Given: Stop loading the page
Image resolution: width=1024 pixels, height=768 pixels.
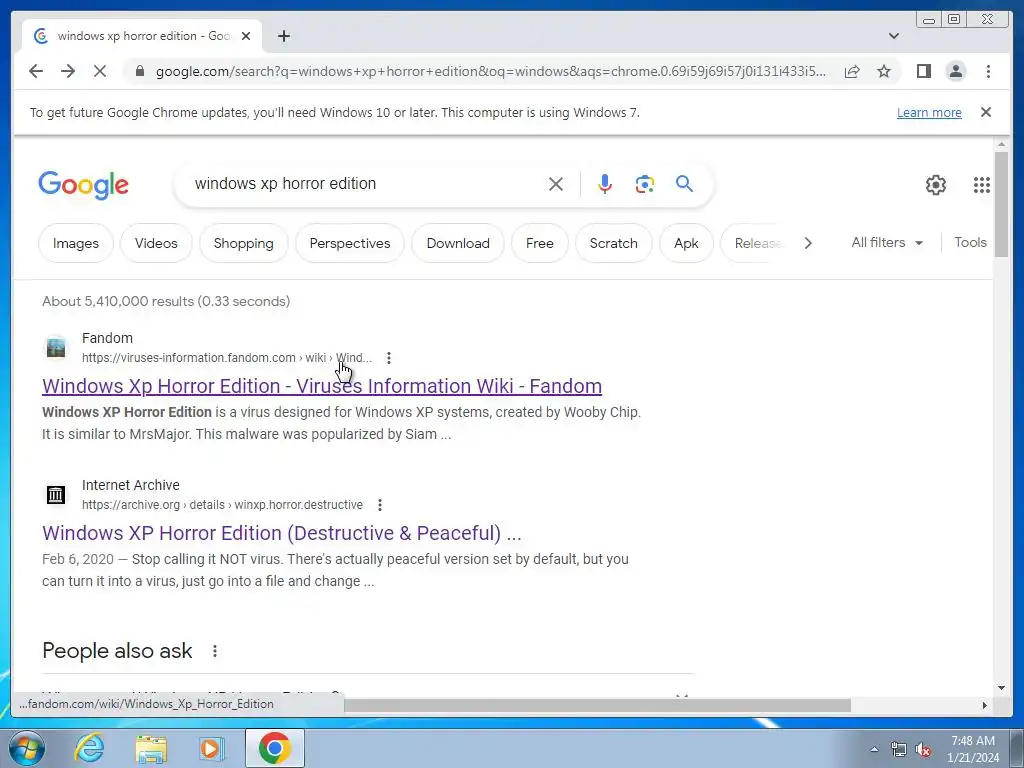Looking at the screenshot, I should pos(100,71).
